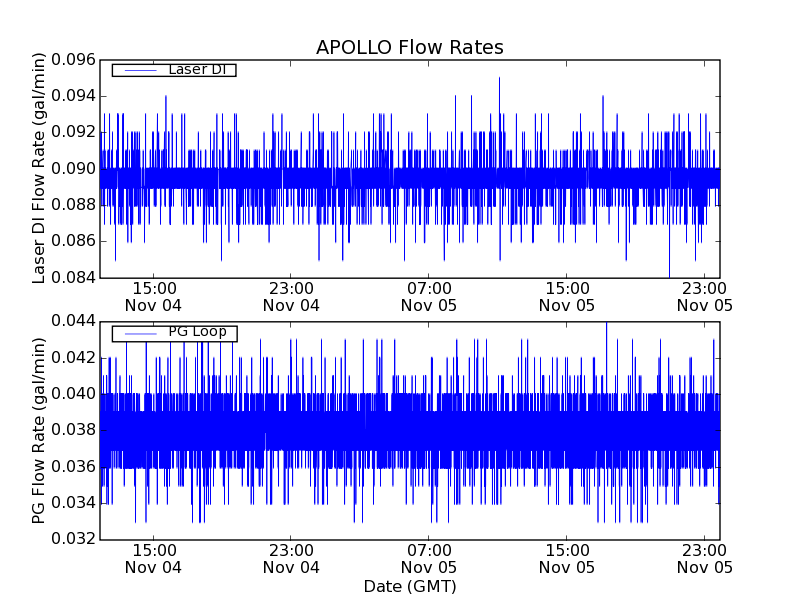Click the 0.084 y-axis tick label
Viewport: 800px width, 600px height.
click(70, 277)
